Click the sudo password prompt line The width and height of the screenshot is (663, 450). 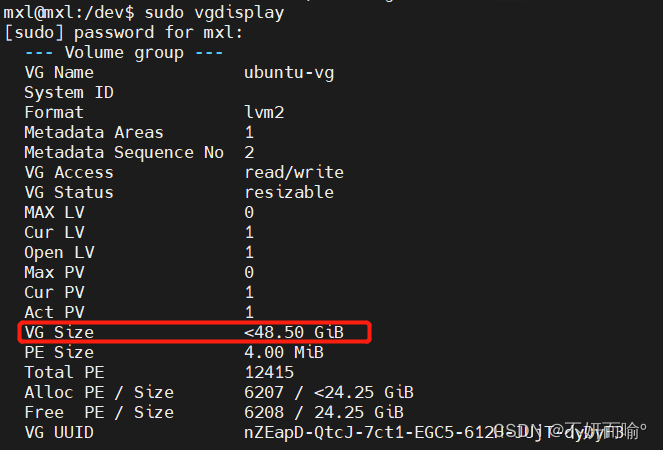[123, 33]
